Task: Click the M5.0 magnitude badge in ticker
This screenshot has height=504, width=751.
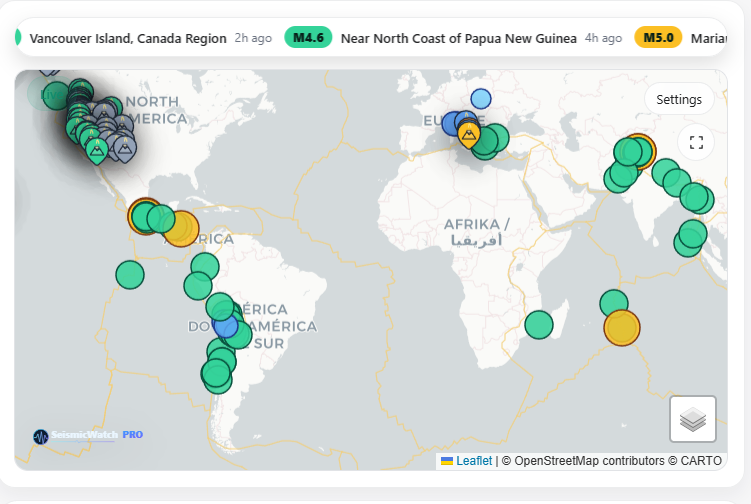Action: click(658, 38)
